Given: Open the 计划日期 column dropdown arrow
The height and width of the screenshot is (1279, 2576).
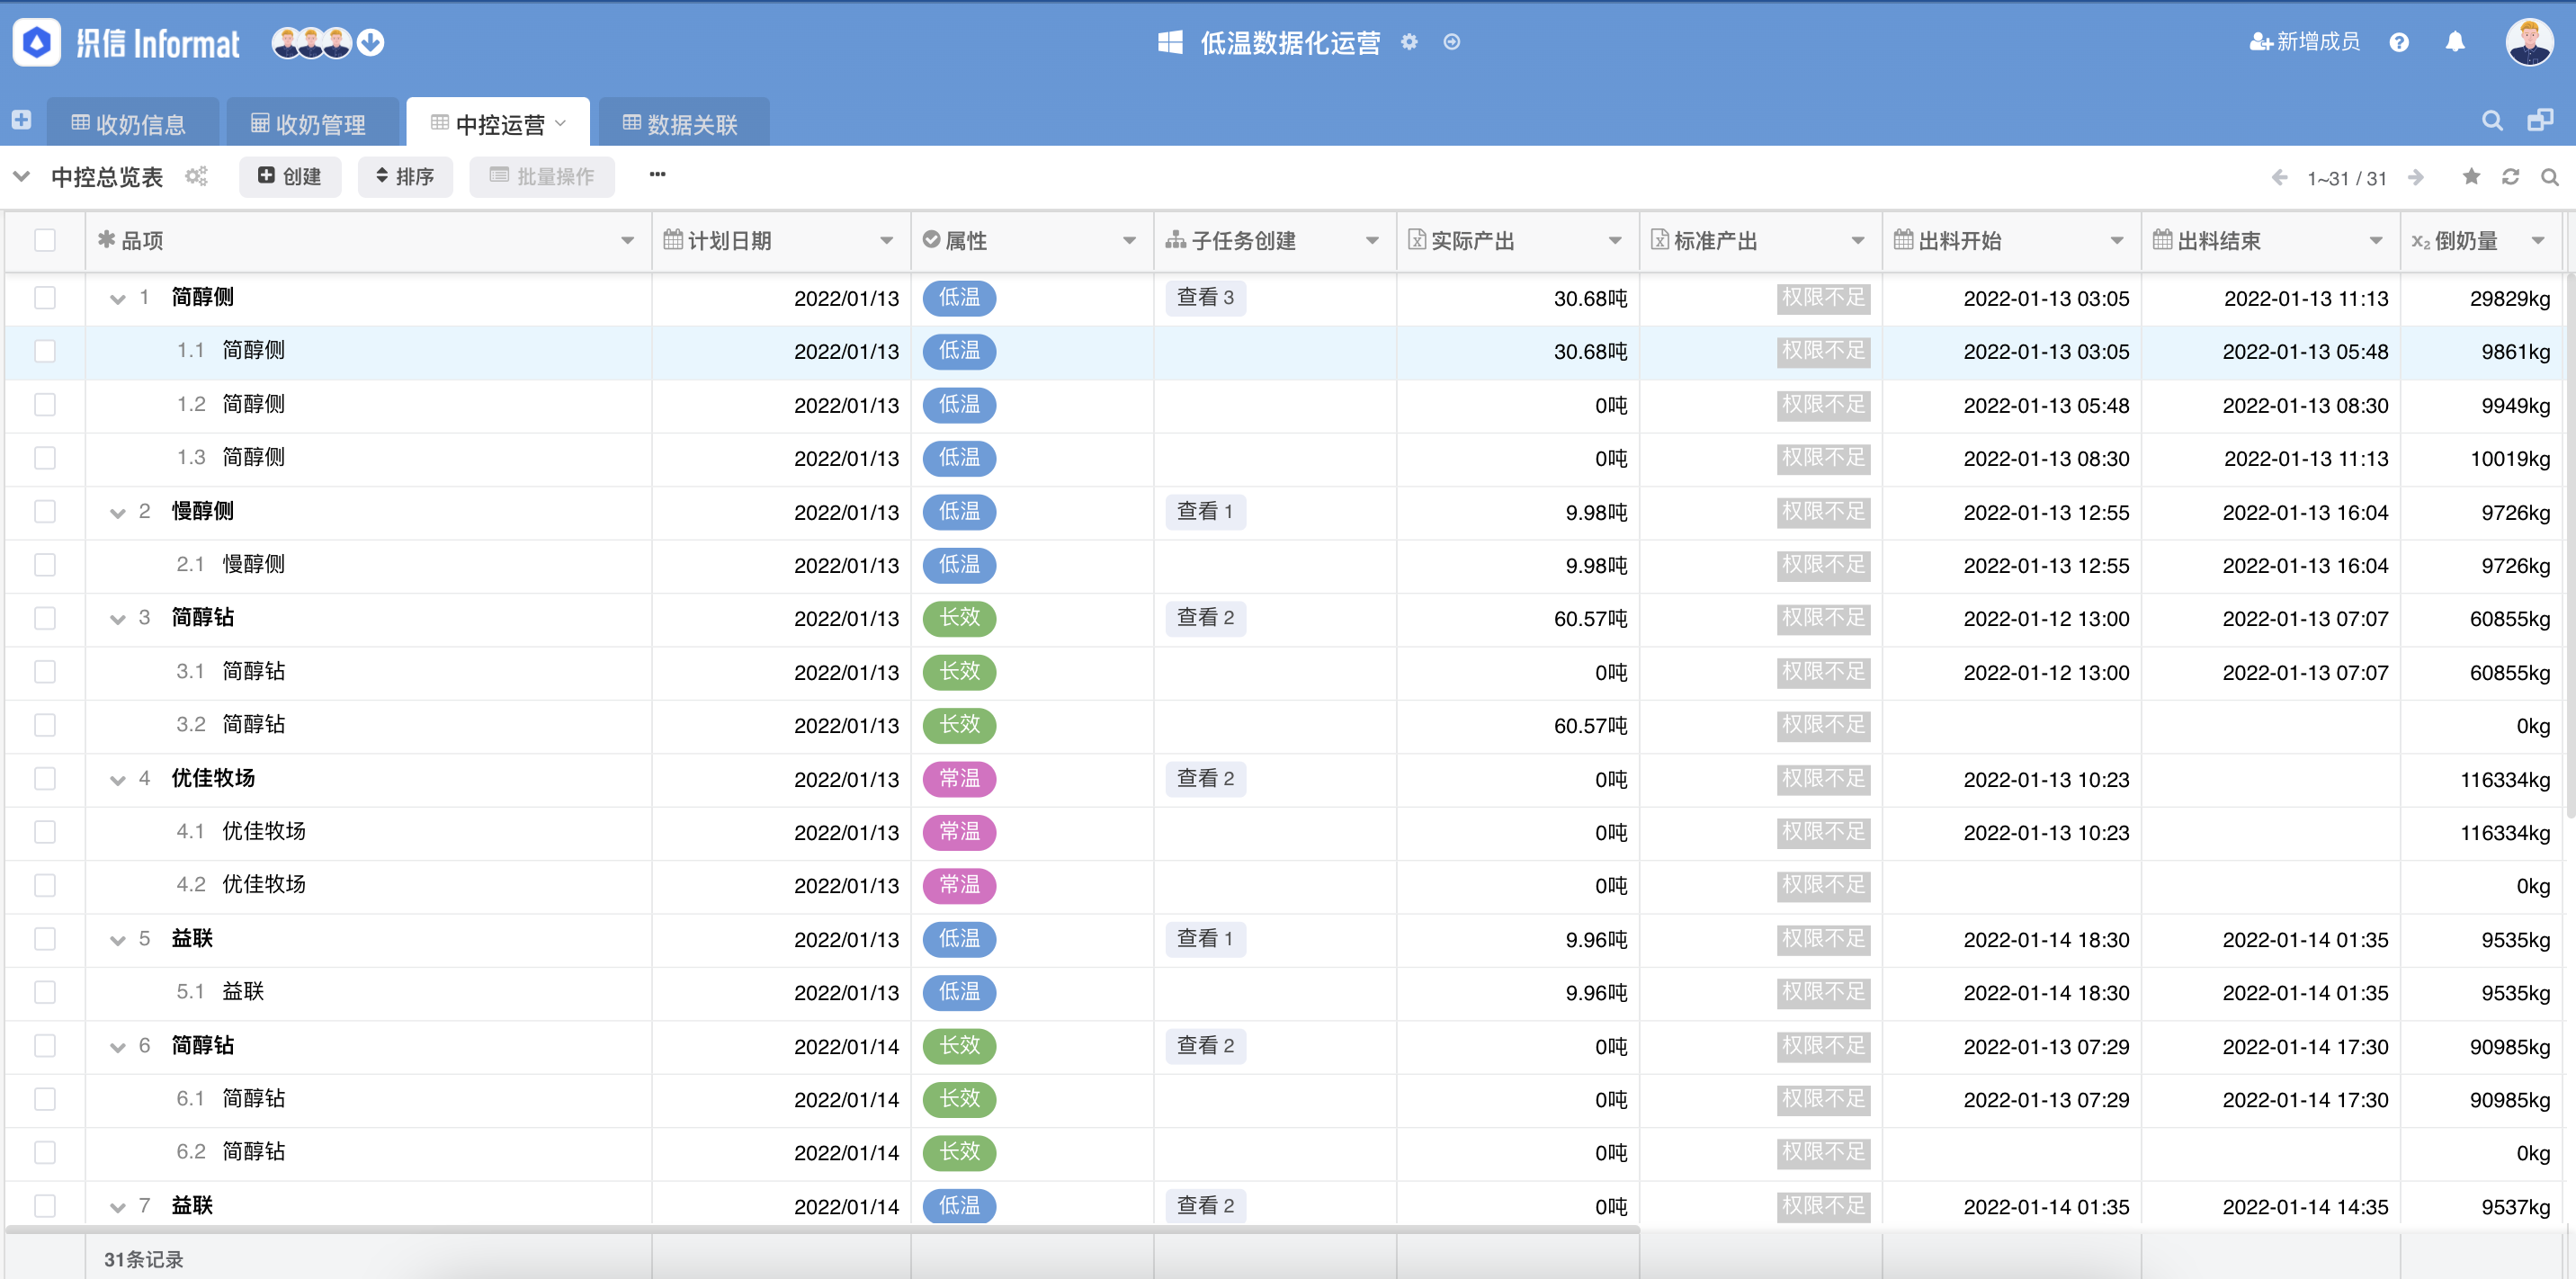Looking at the screenshot, I should 887,241.
